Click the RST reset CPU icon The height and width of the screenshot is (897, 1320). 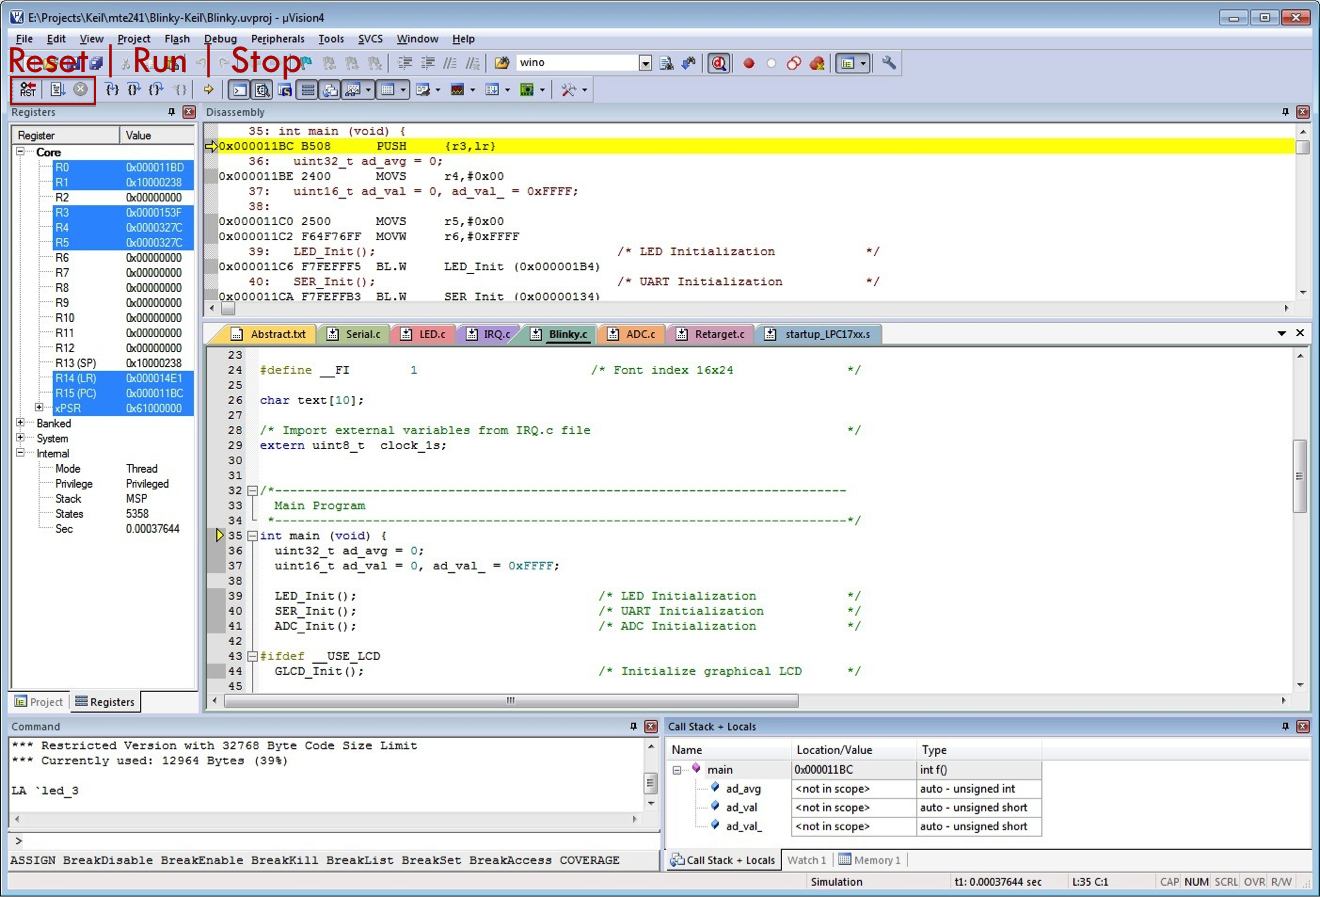27,90
